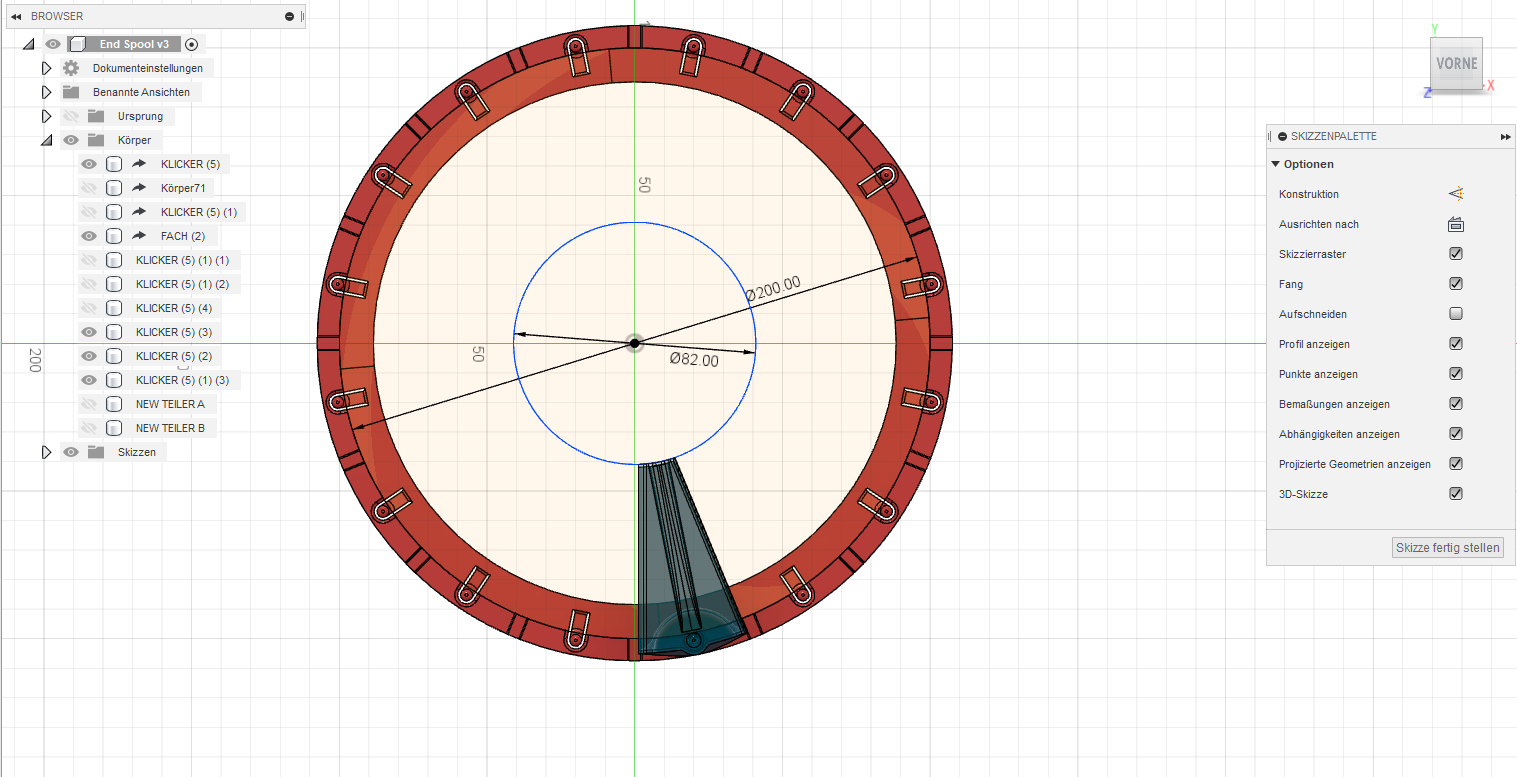This screenshot has width=1517, height=777.
Task: Uncheck the Fang checkbox
Action: coord(1456,284)
